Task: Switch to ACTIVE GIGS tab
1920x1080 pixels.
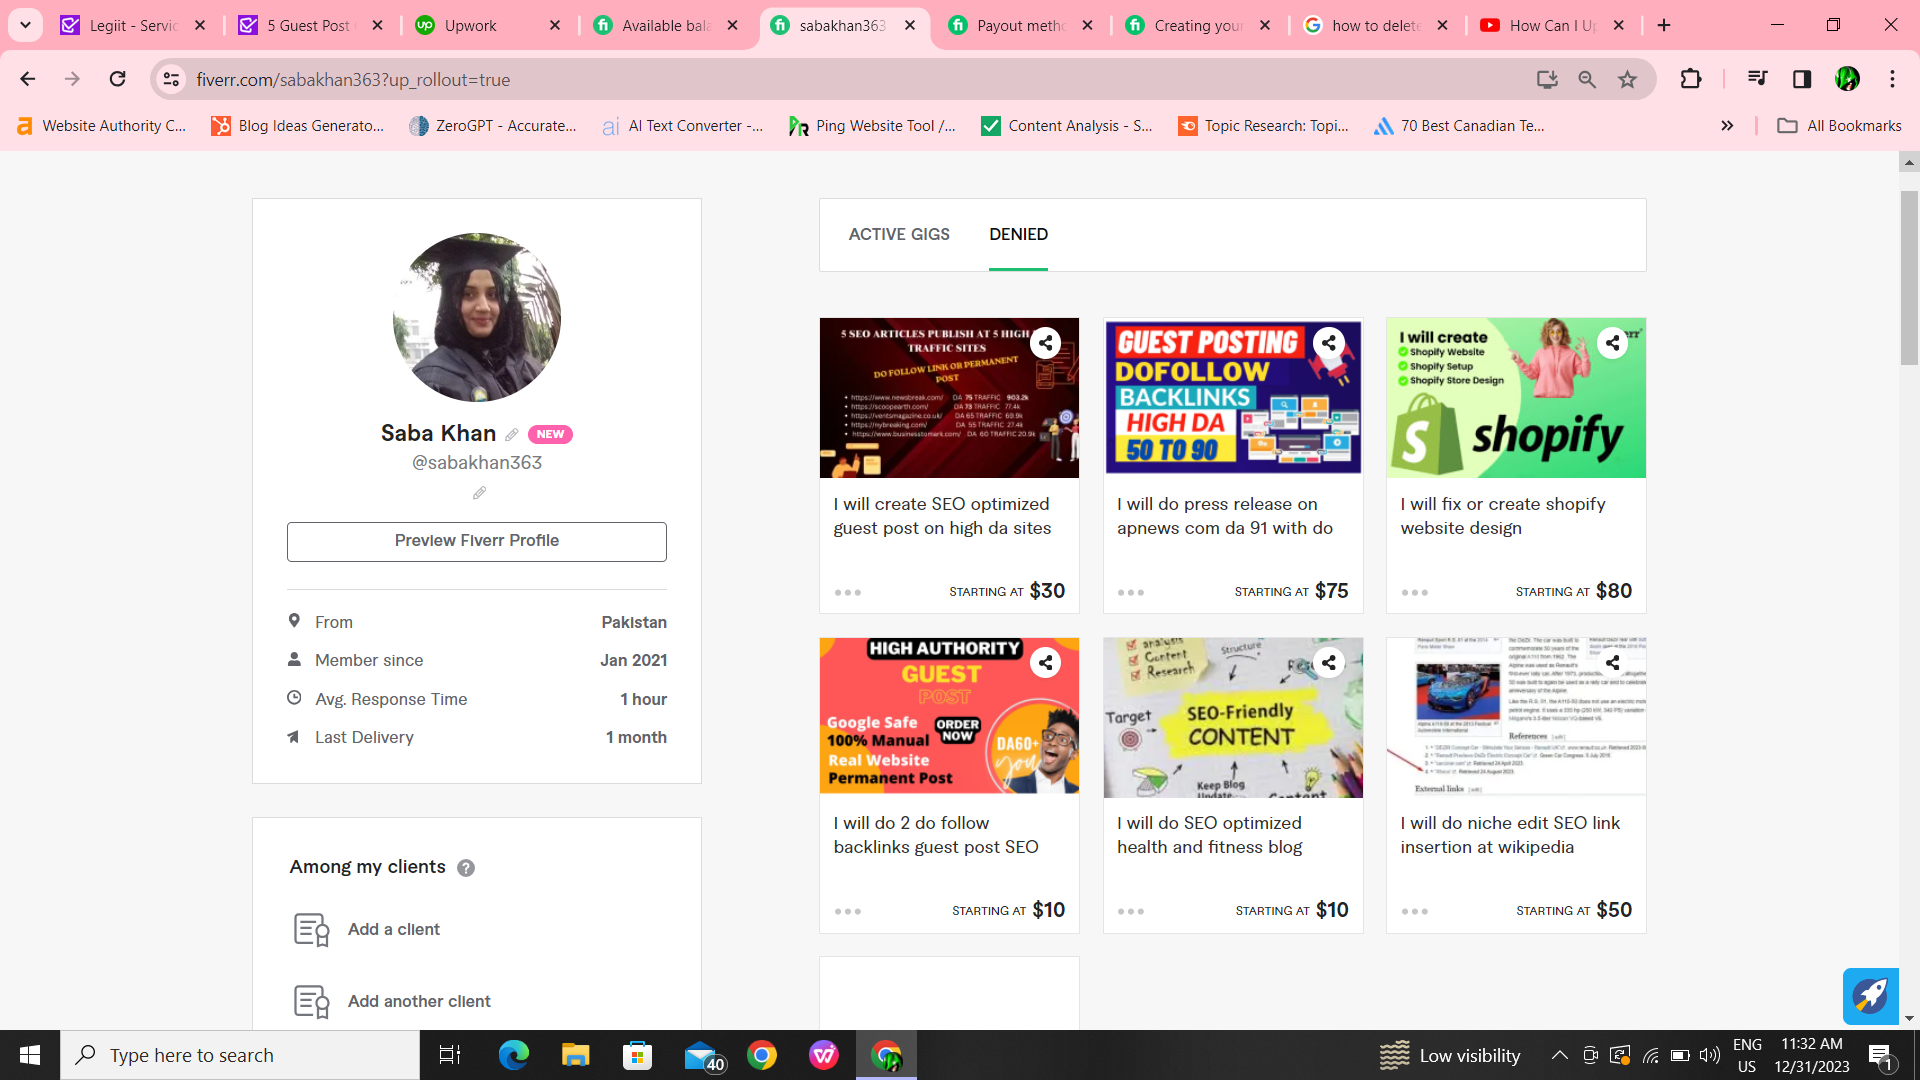Action: coord(899,234)
